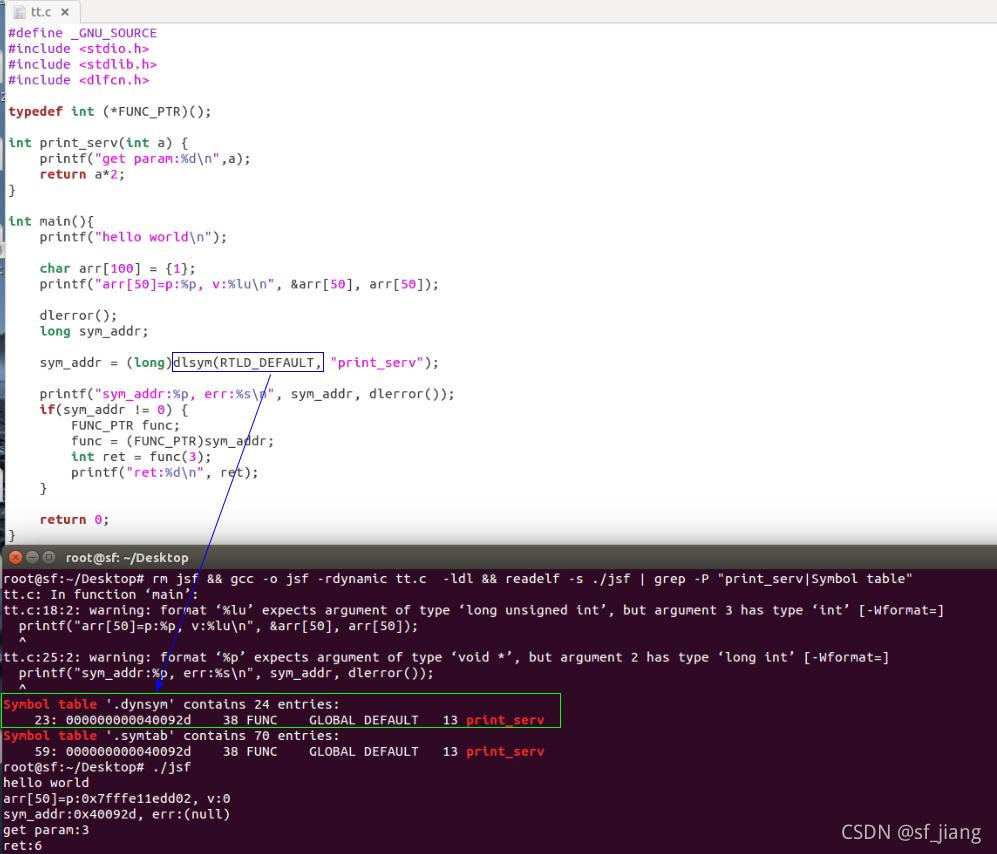Click printf("hello world\n"); line
The height and width of the screenshot is (854, 997).
(x=133, y=237)
